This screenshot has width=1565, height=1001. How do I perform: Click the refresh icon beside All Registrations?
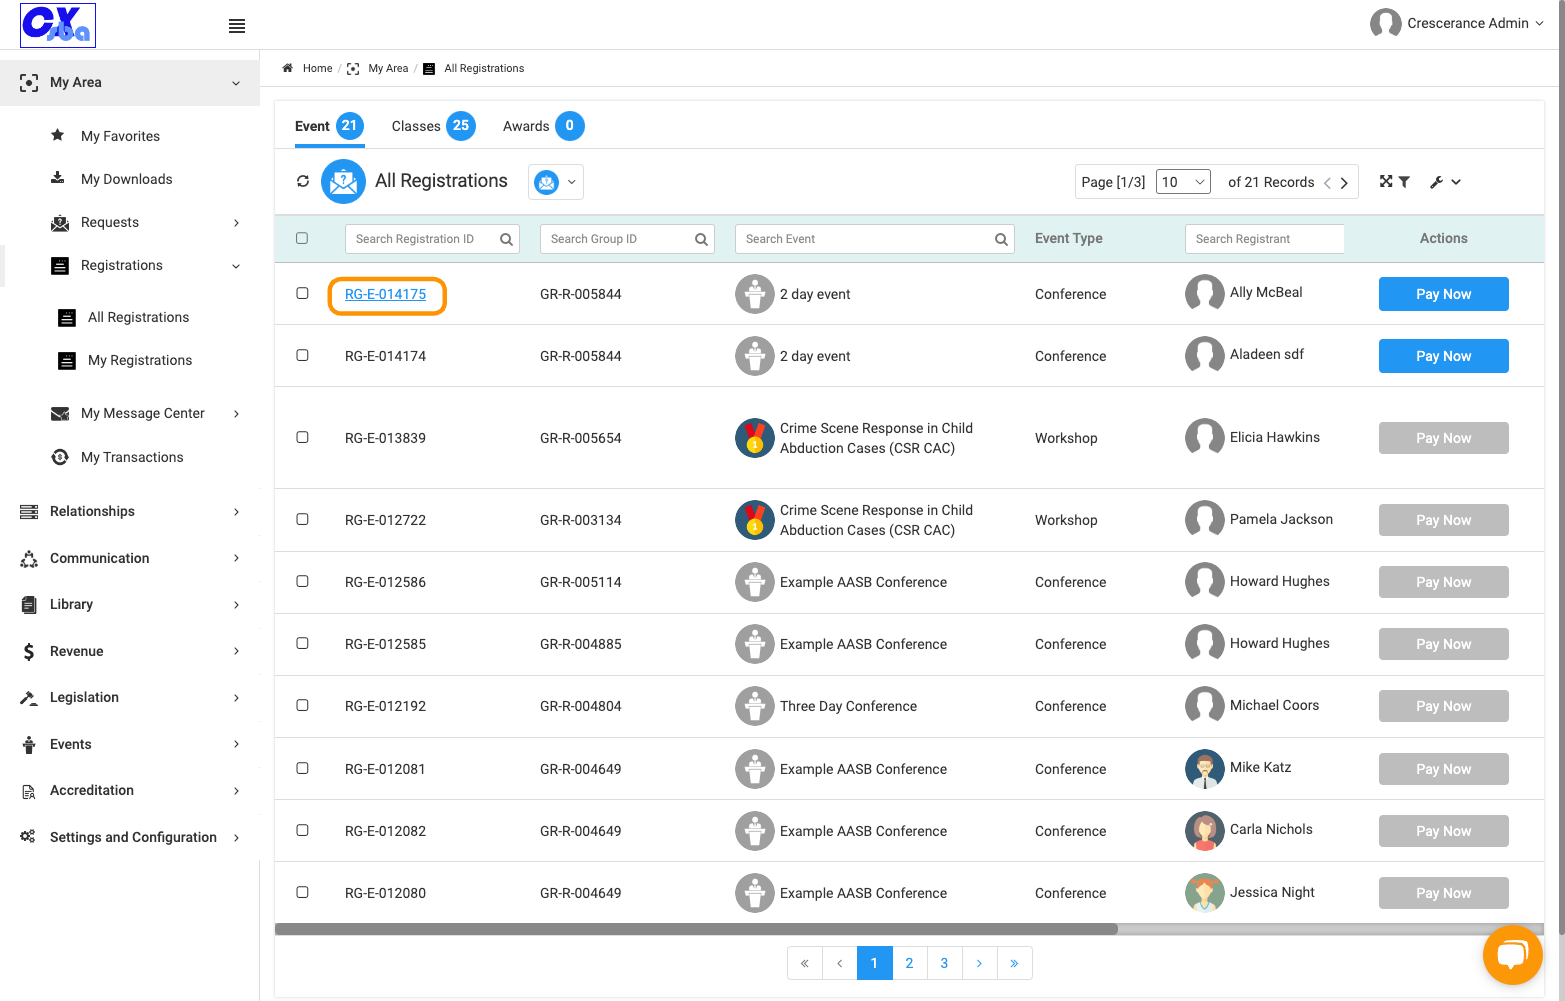[x=303, y=181]
